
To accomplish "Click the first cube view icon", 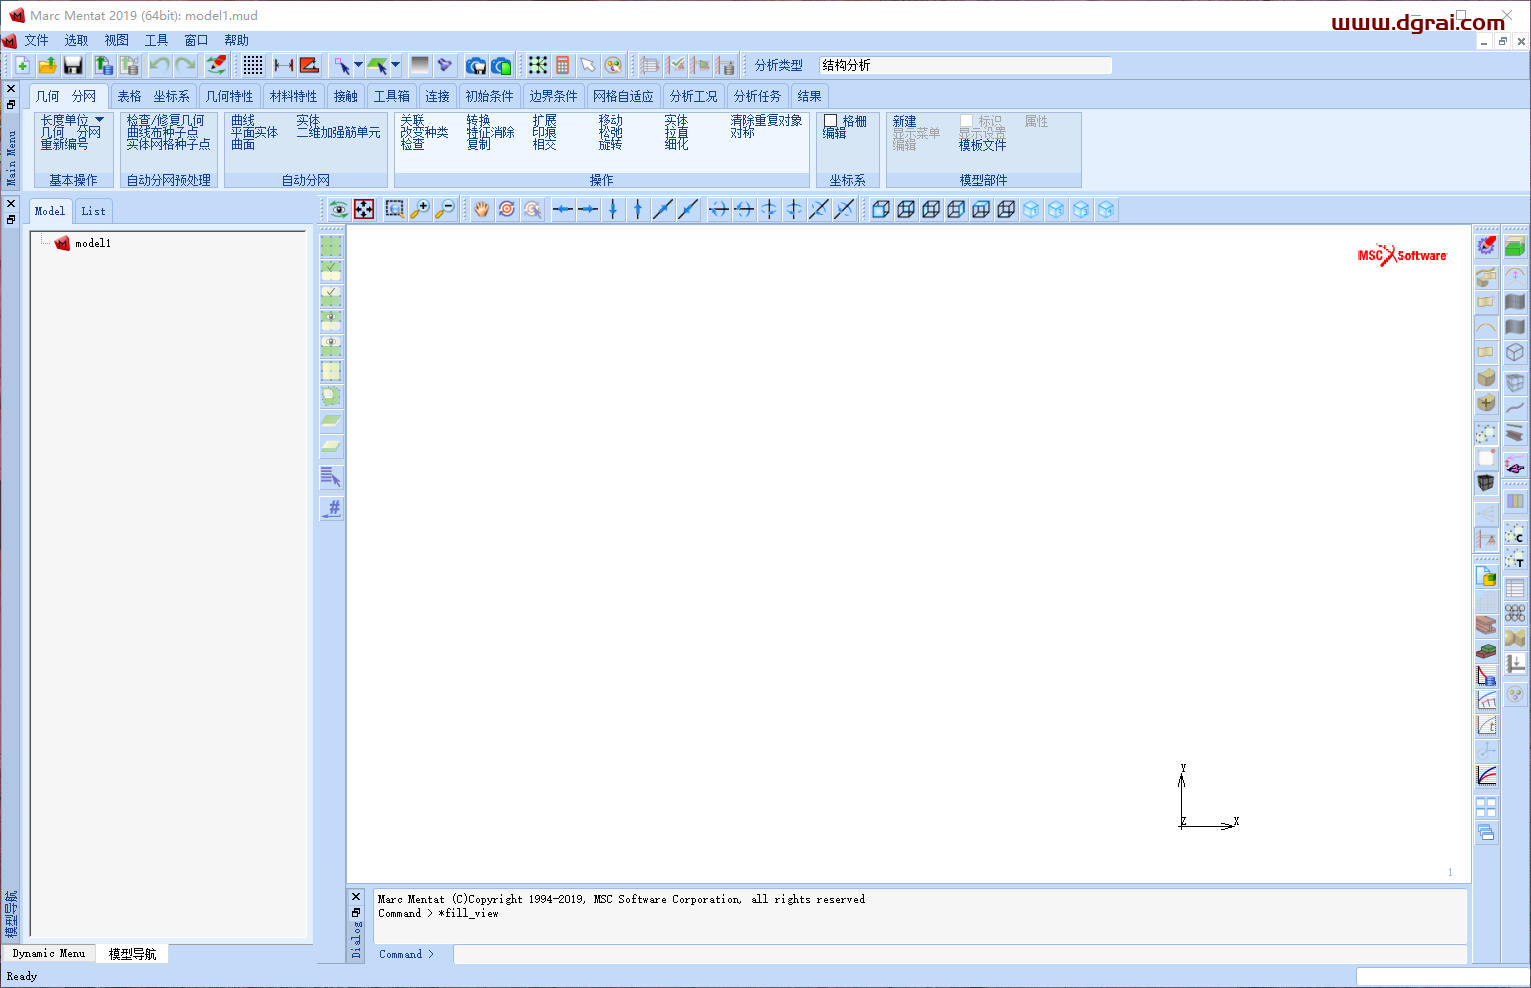I will [x=881, y=209].
